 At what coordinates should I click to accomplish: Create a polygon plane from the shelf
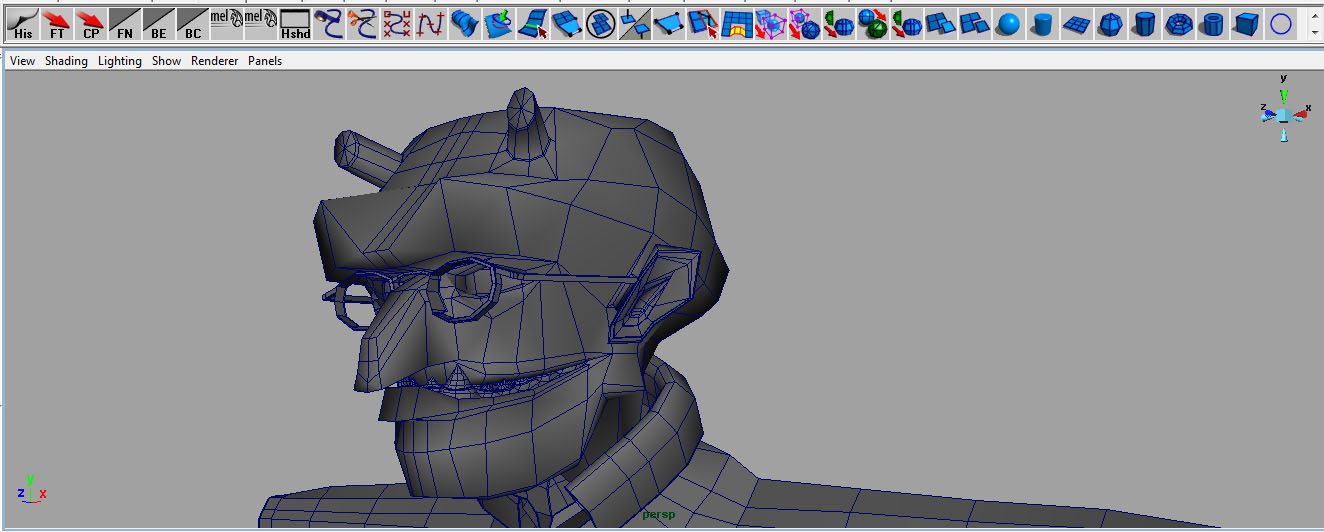click(1077, 23)
